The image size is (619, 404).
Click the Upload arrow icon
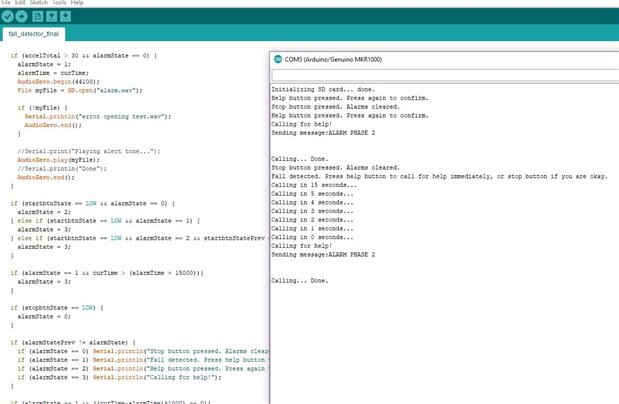coord(22,17)
